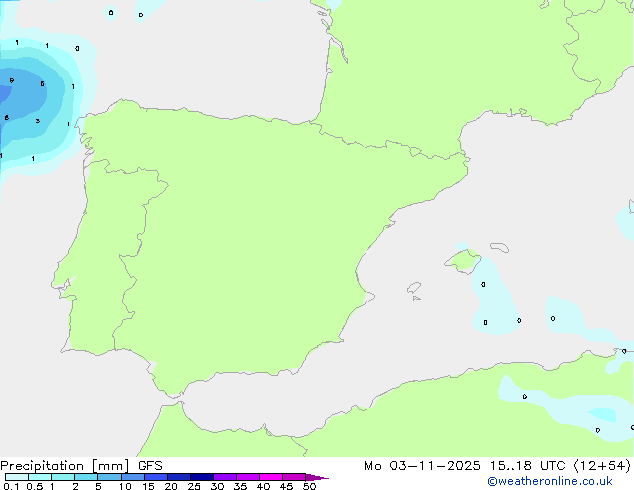Click the "[mm]" unit label
Viewport: 634px width, 490px height.
pos(110,466)
